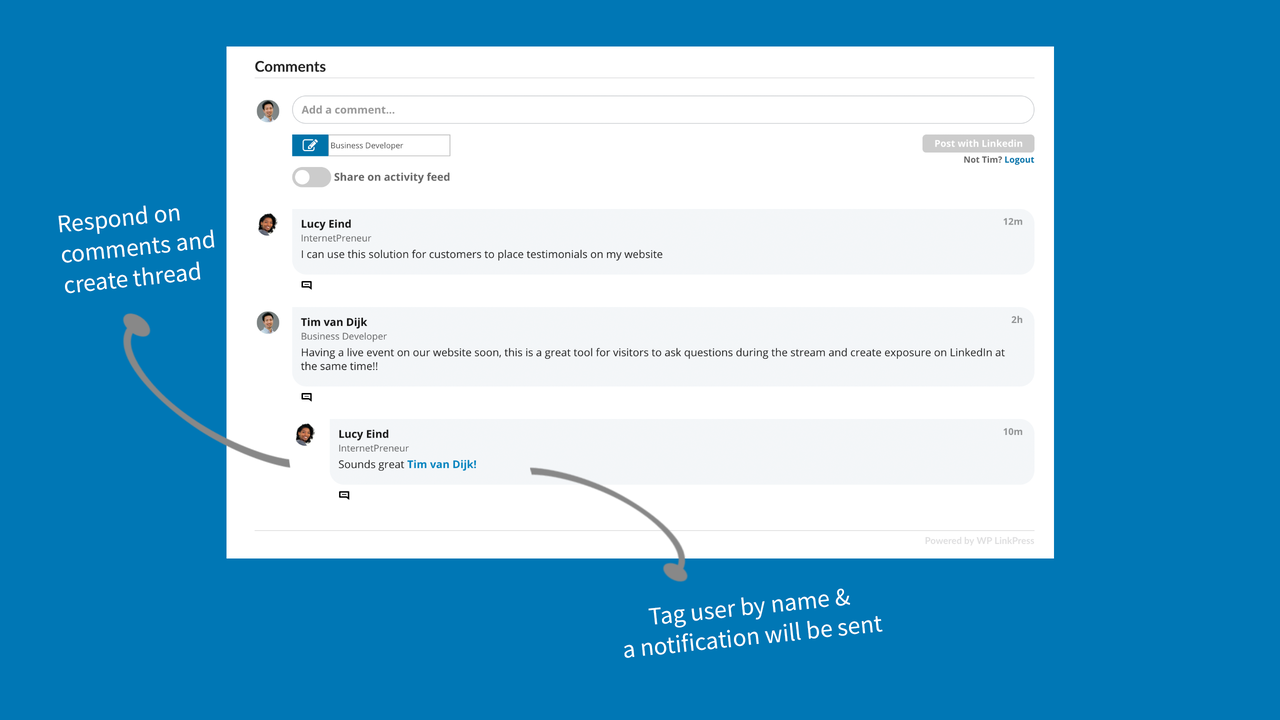Click the 10m timestamp on the nested reply
Viewport: 1280px width, 720px height.
[1012, 432]
